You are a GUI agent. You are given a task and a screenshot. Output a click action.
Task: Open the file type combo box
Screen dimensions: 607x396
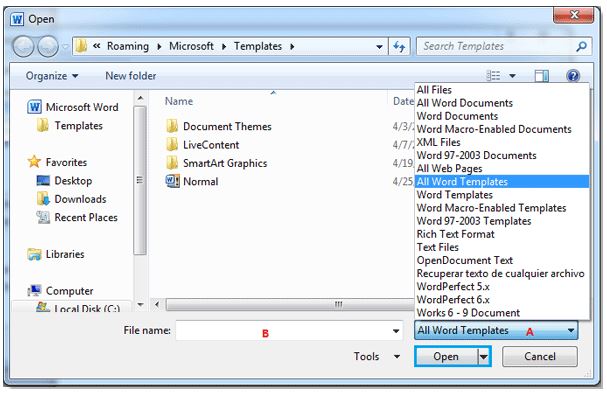click(x=496, y=331)
